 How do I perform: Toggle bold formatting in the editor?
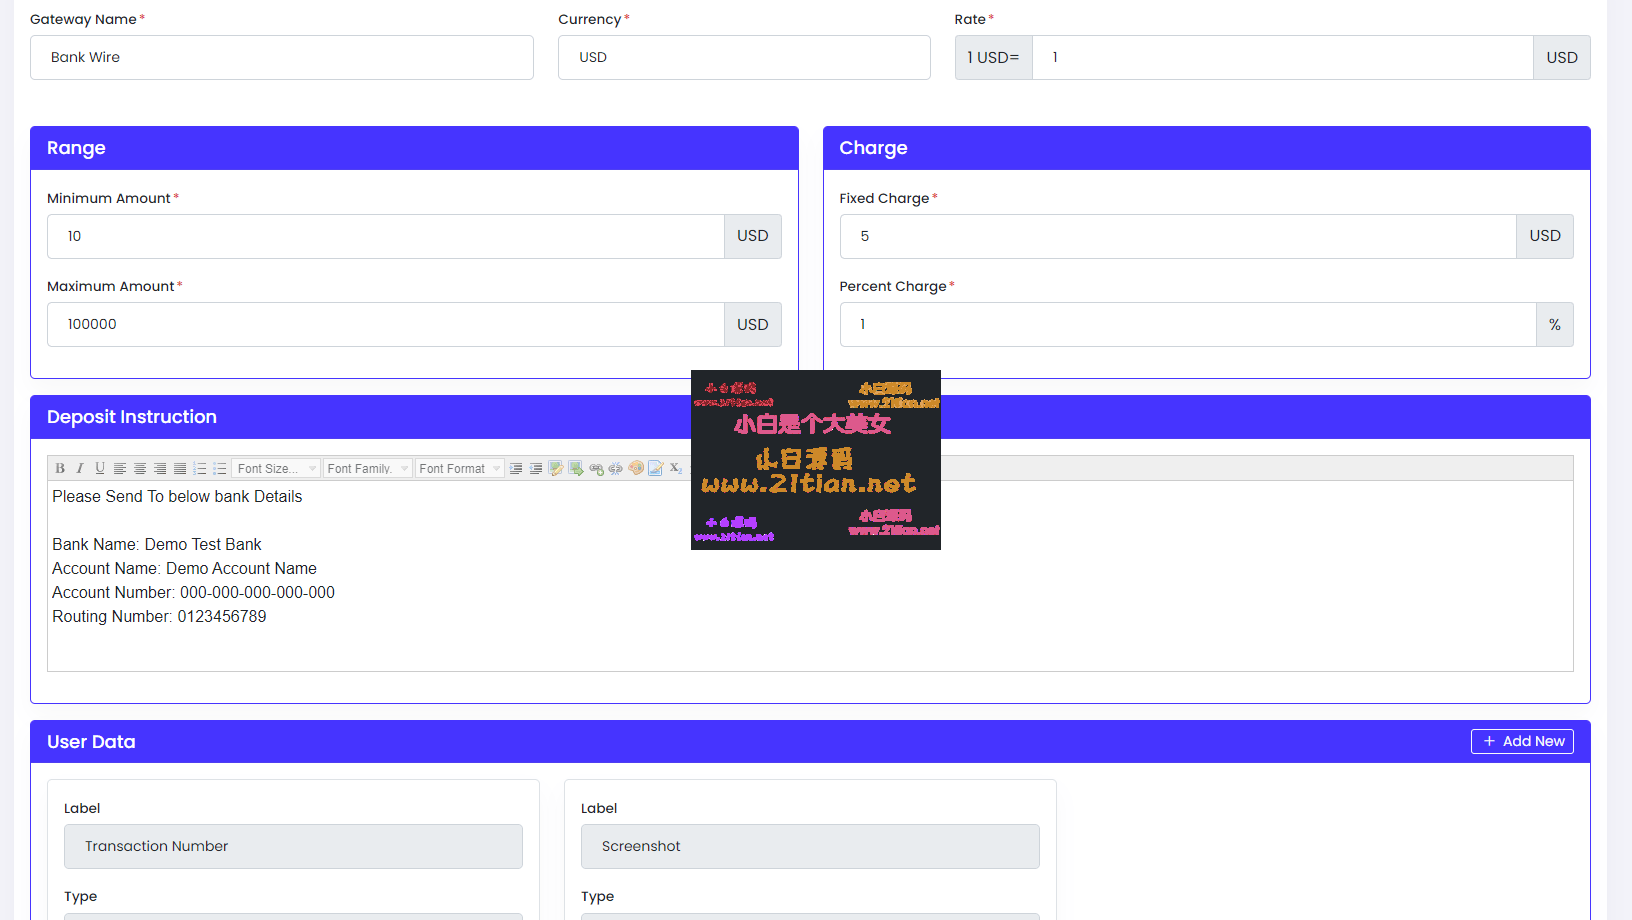click(60, 467)
